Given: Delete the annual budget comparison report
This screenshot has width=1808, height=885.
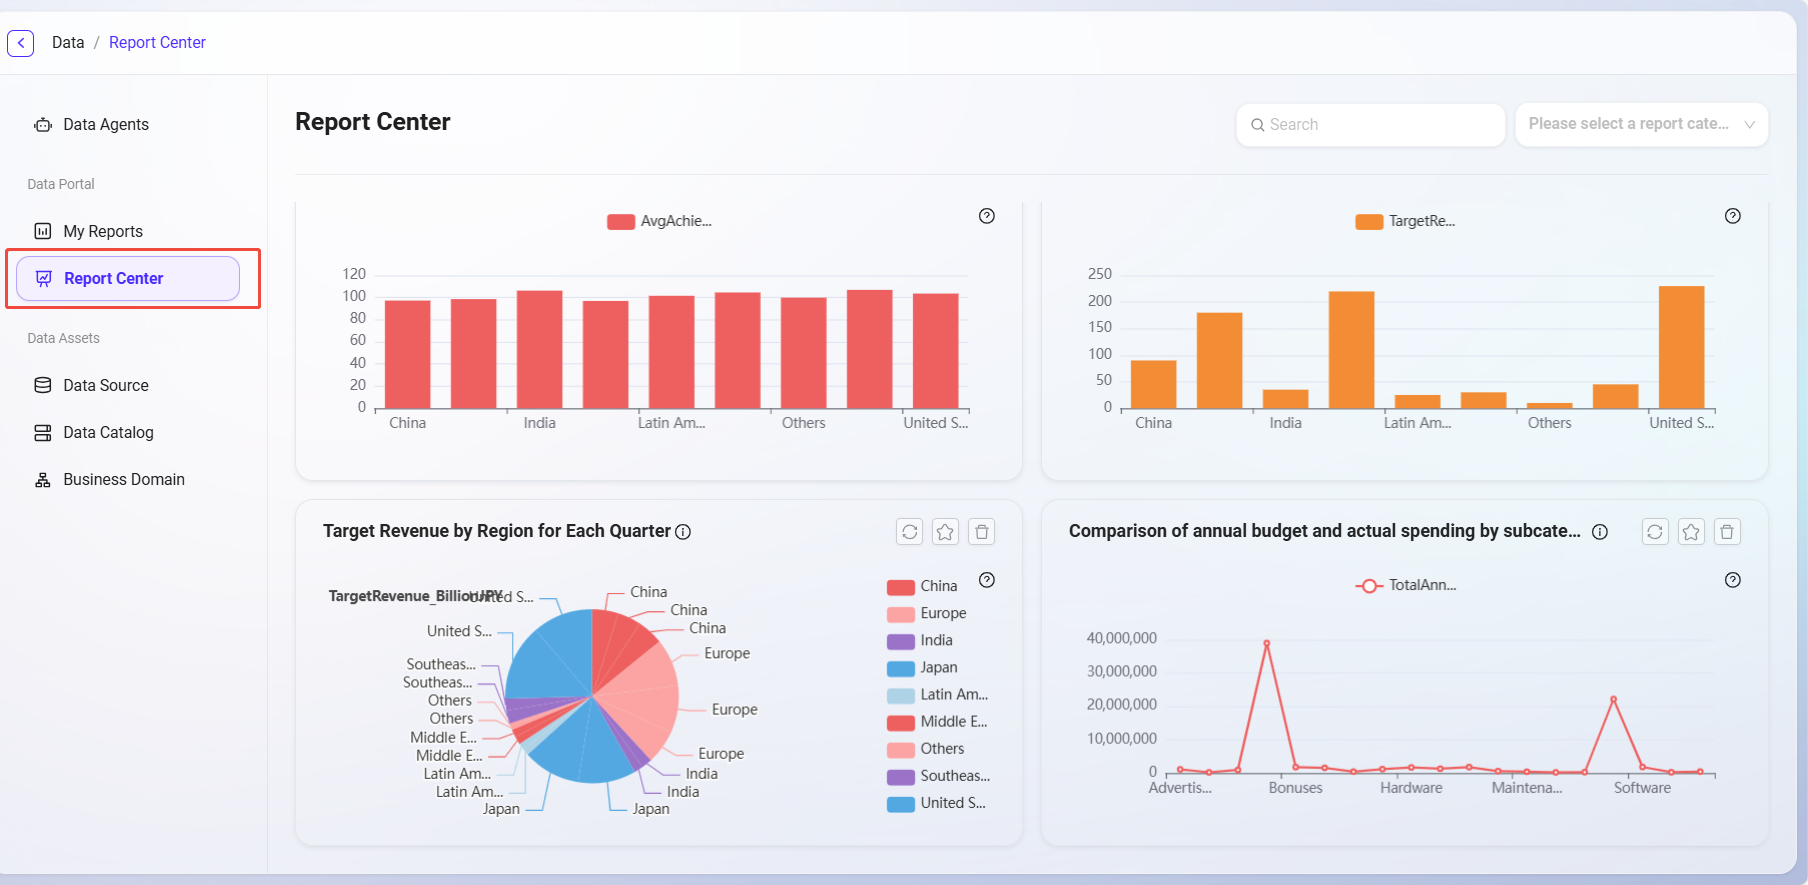Looking at the screenshot, I should coord(1727,532).
